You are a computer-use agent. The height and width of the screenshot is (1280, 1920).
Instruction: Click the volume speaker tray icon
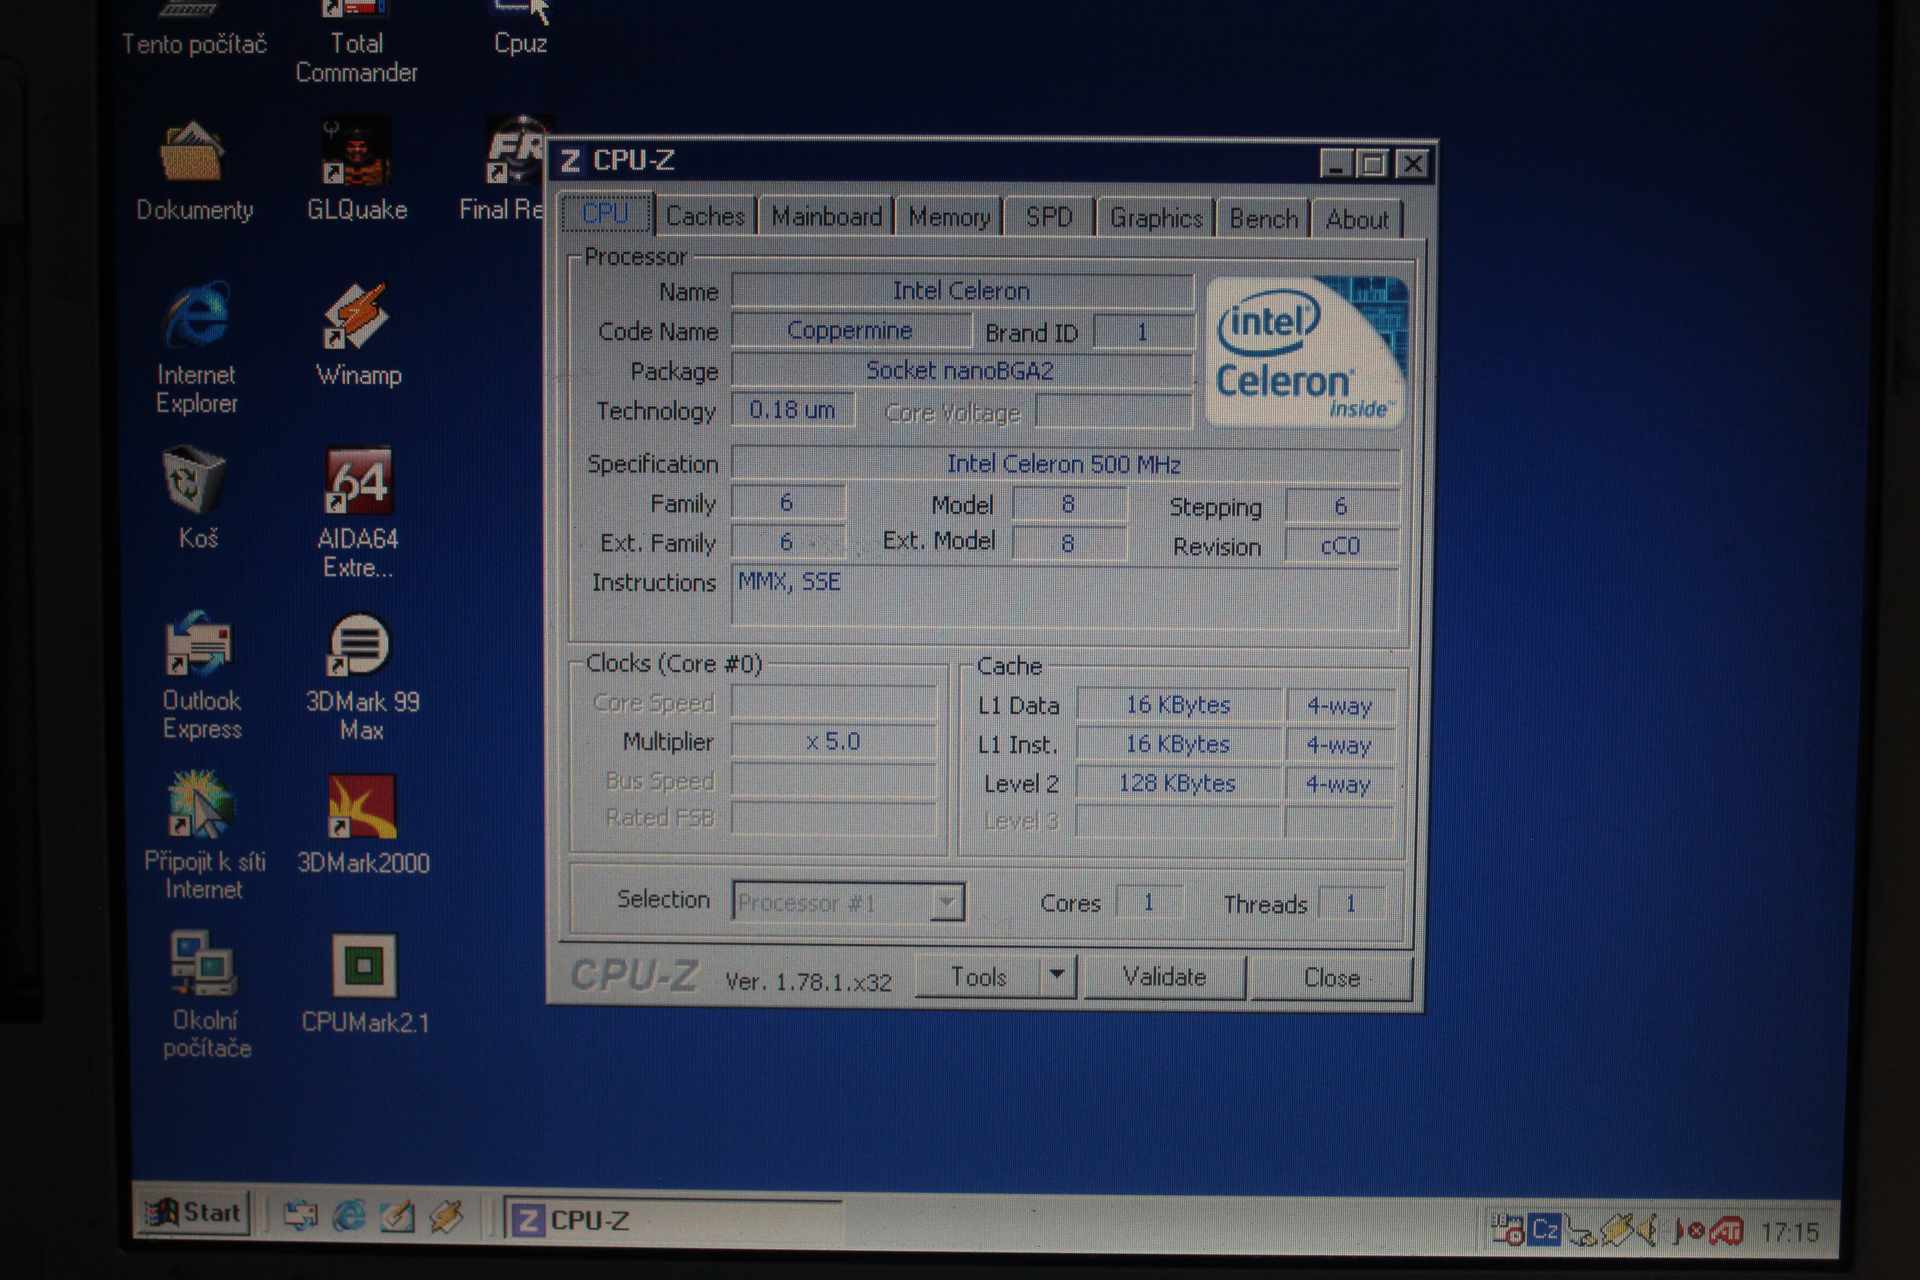[x=1645, y=1229]
